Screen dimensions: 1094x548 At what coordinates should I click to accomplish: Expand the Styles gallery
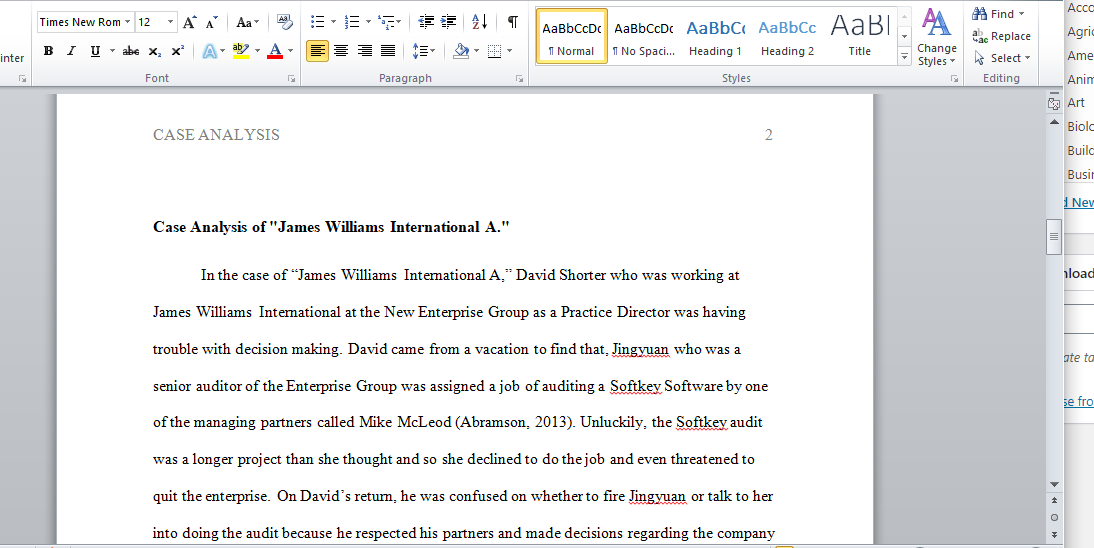click(904, 57)
